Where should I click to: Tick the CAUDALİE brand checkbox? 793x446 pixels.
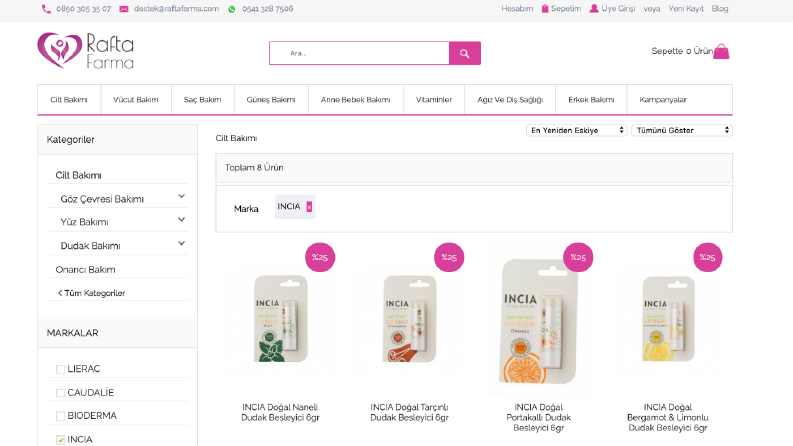(60, 393)
